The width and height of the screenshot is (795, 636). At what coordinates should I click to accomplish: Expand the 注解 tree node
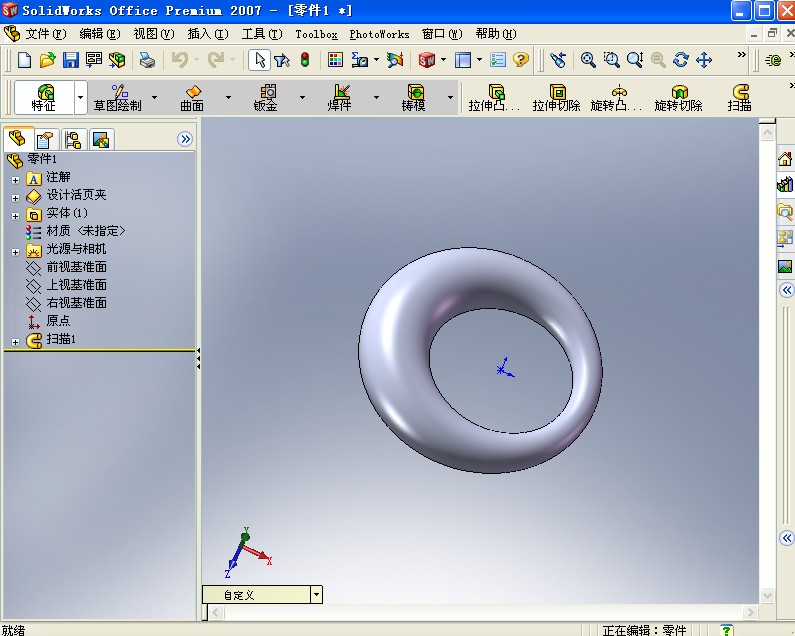[x=15, y=180]
